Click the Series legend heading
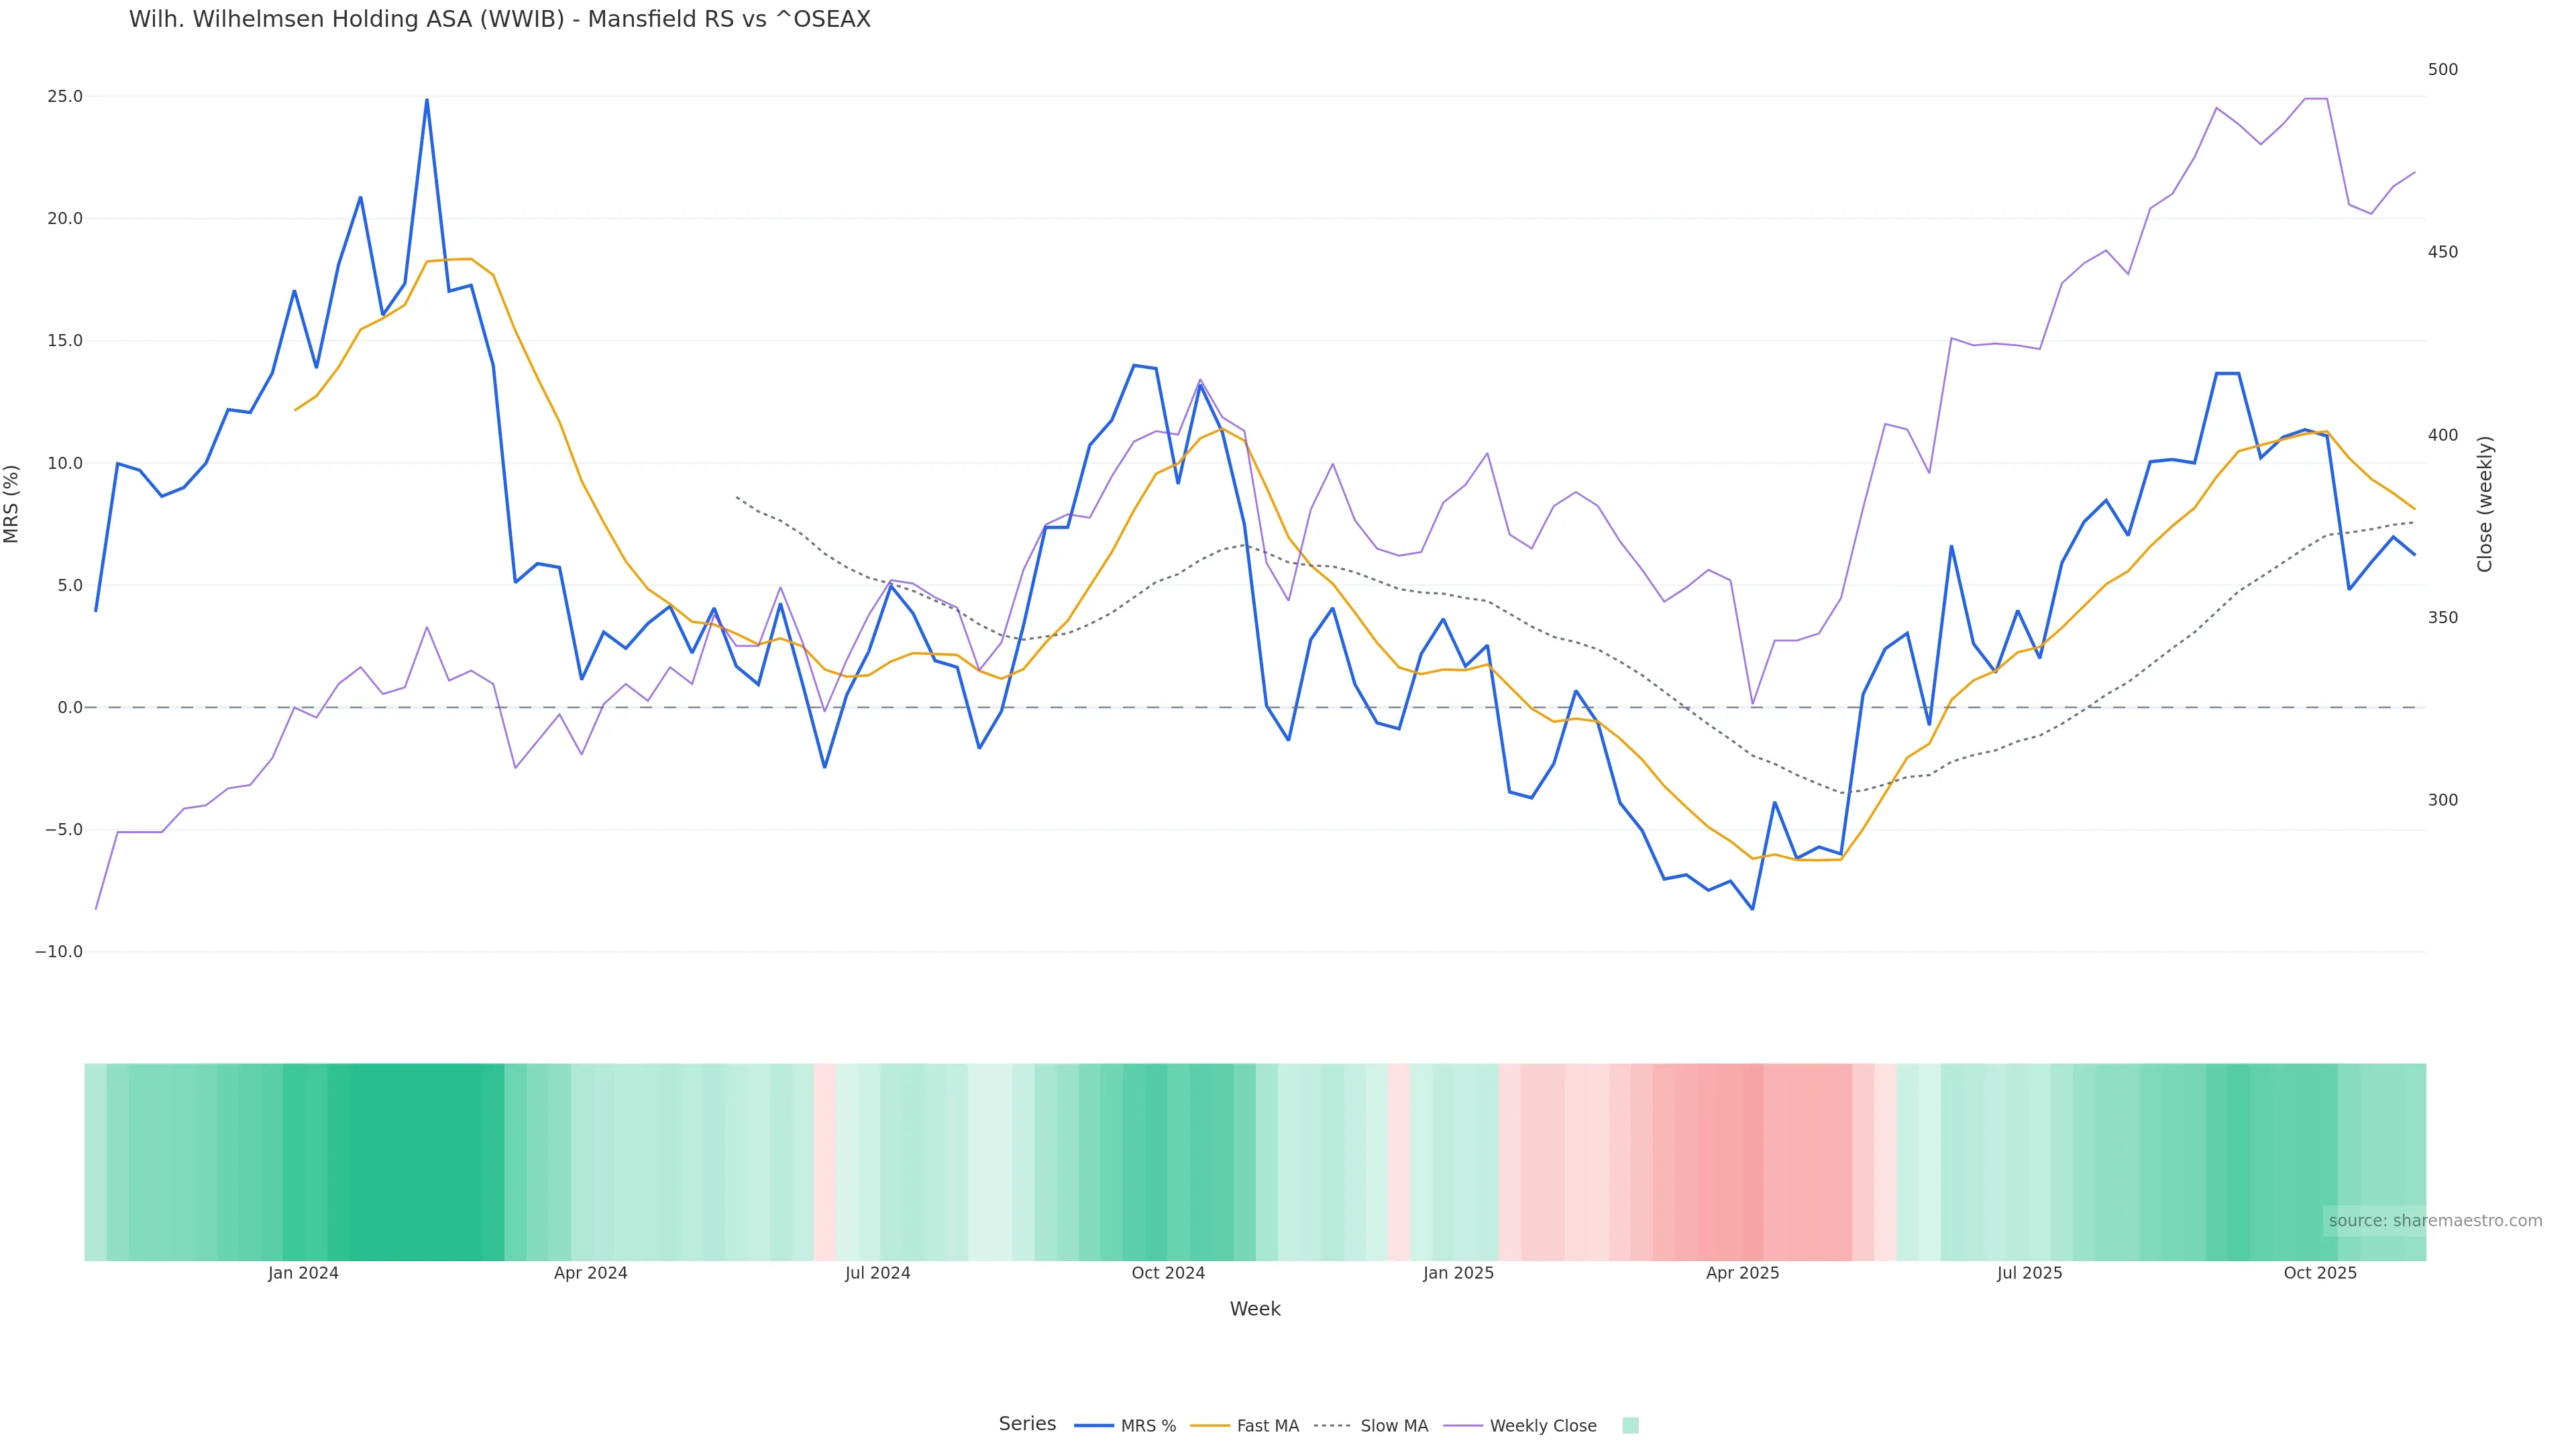 click(x=1027, y=1424)
